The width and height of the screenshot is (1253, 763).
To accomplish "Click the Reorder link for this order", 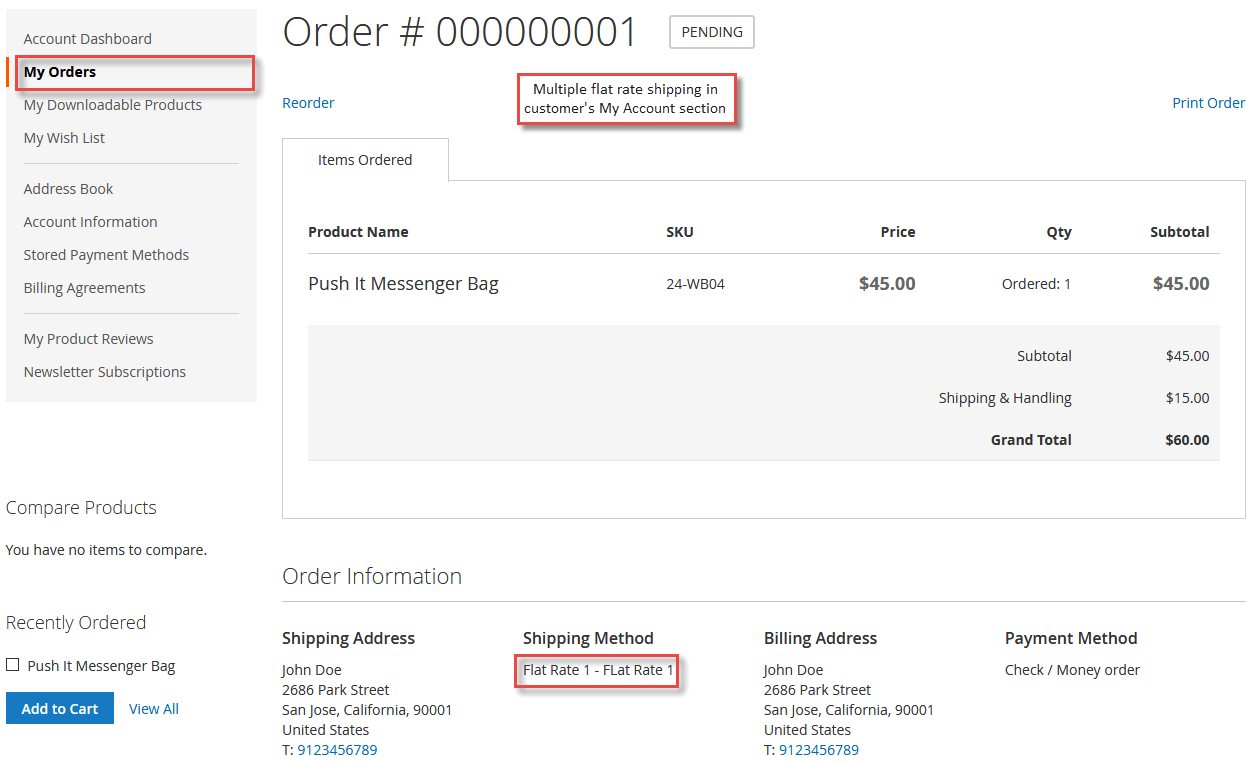I will coord(308,102).
